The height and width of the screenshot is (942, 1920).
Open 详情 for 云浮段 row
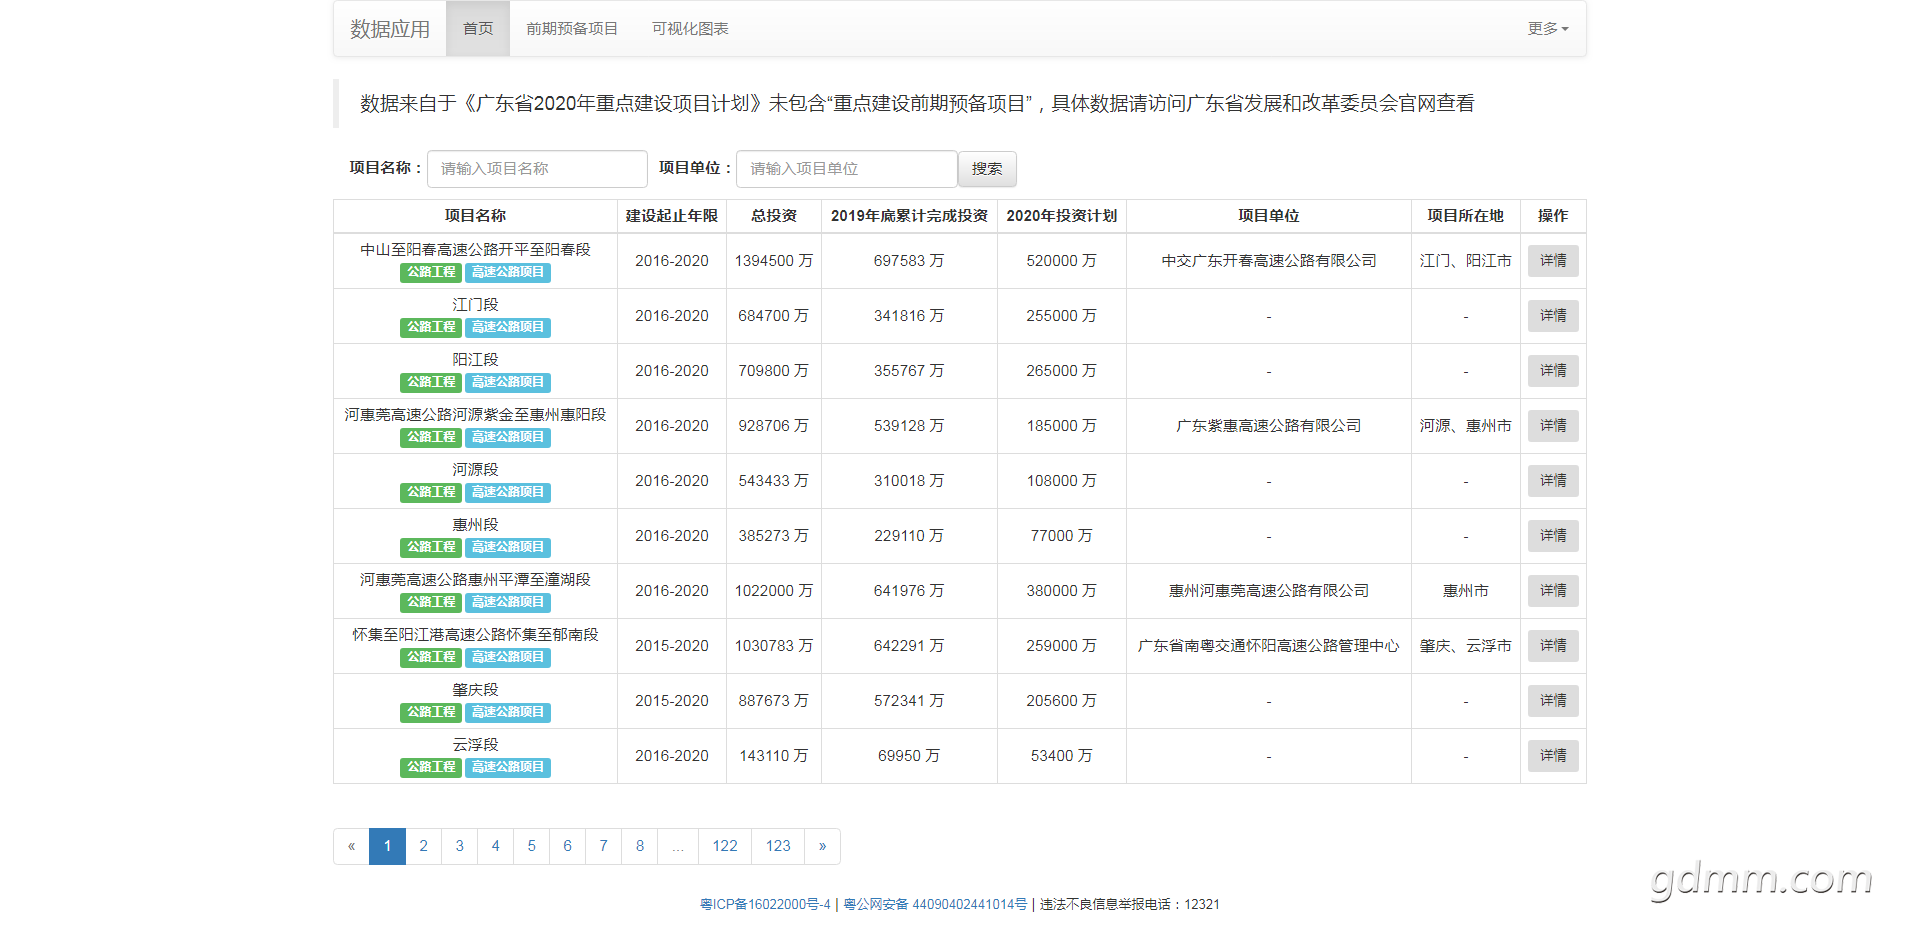(1553, 756)
